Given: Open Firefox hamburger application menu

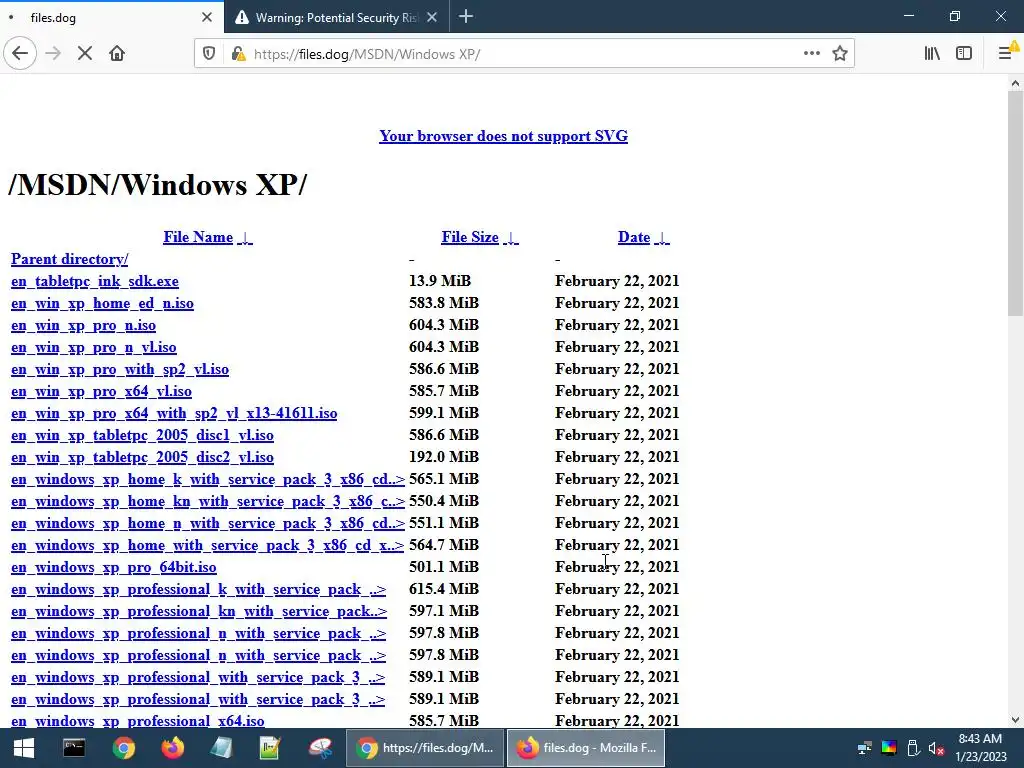Looking at the screenshot, I should point(1006,53).
